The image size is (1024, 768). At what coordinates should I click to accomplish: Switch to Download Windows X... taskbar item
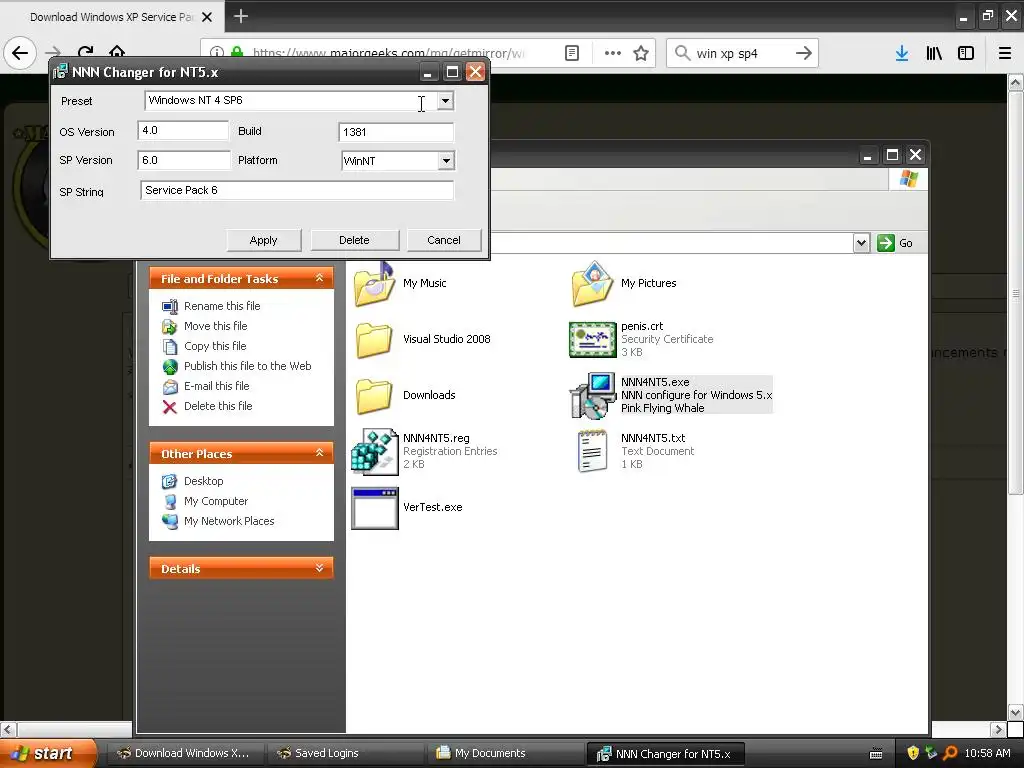pyautogui.click(x=186, y=753)
